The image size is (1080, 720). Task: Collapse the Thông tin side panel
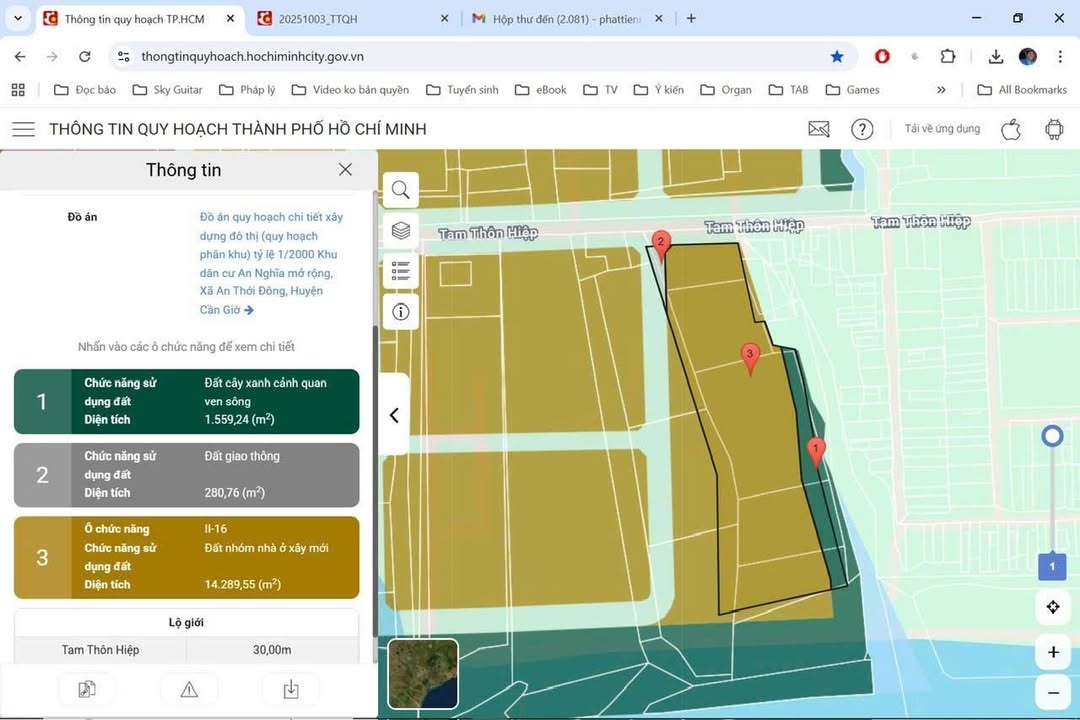pos(393,414)
